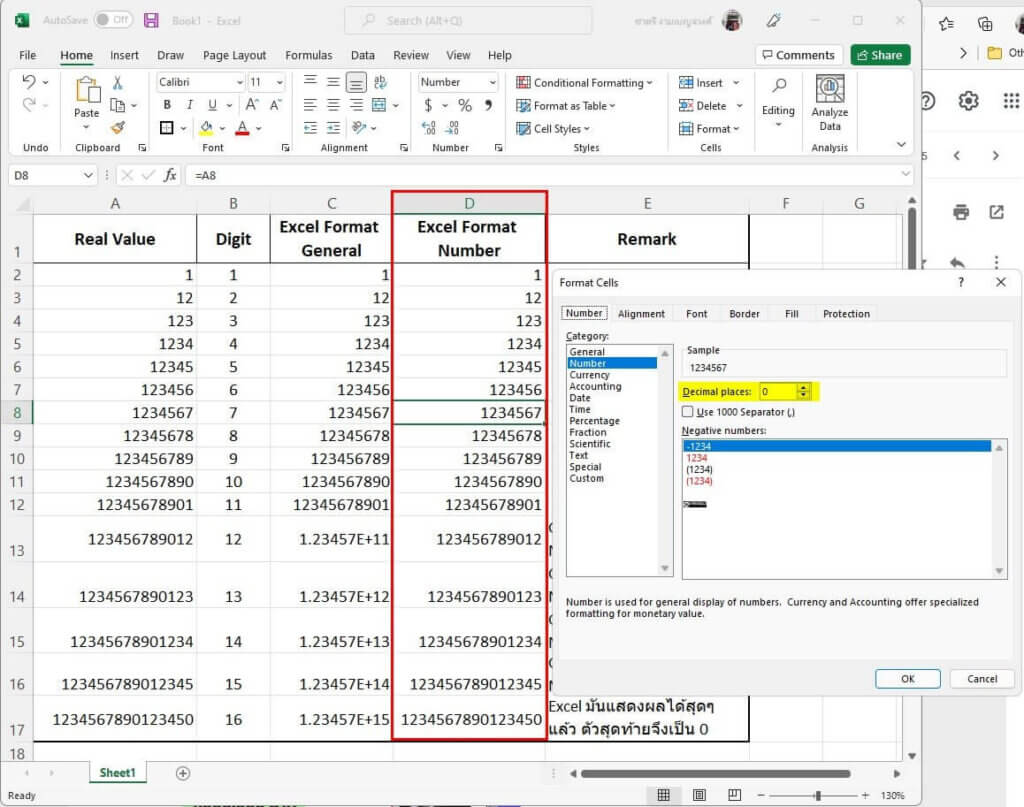
Task: Increase Decimal places with up spinner
Action: coord(804,388)
